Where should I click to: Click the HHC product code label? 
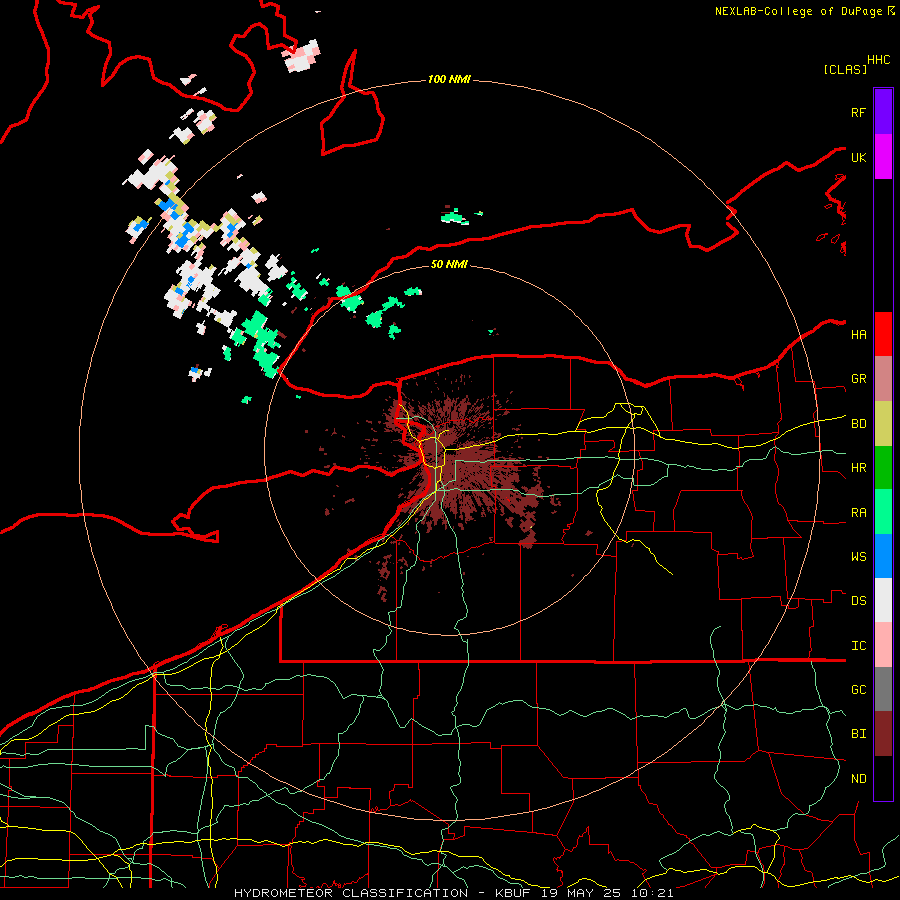878,60
